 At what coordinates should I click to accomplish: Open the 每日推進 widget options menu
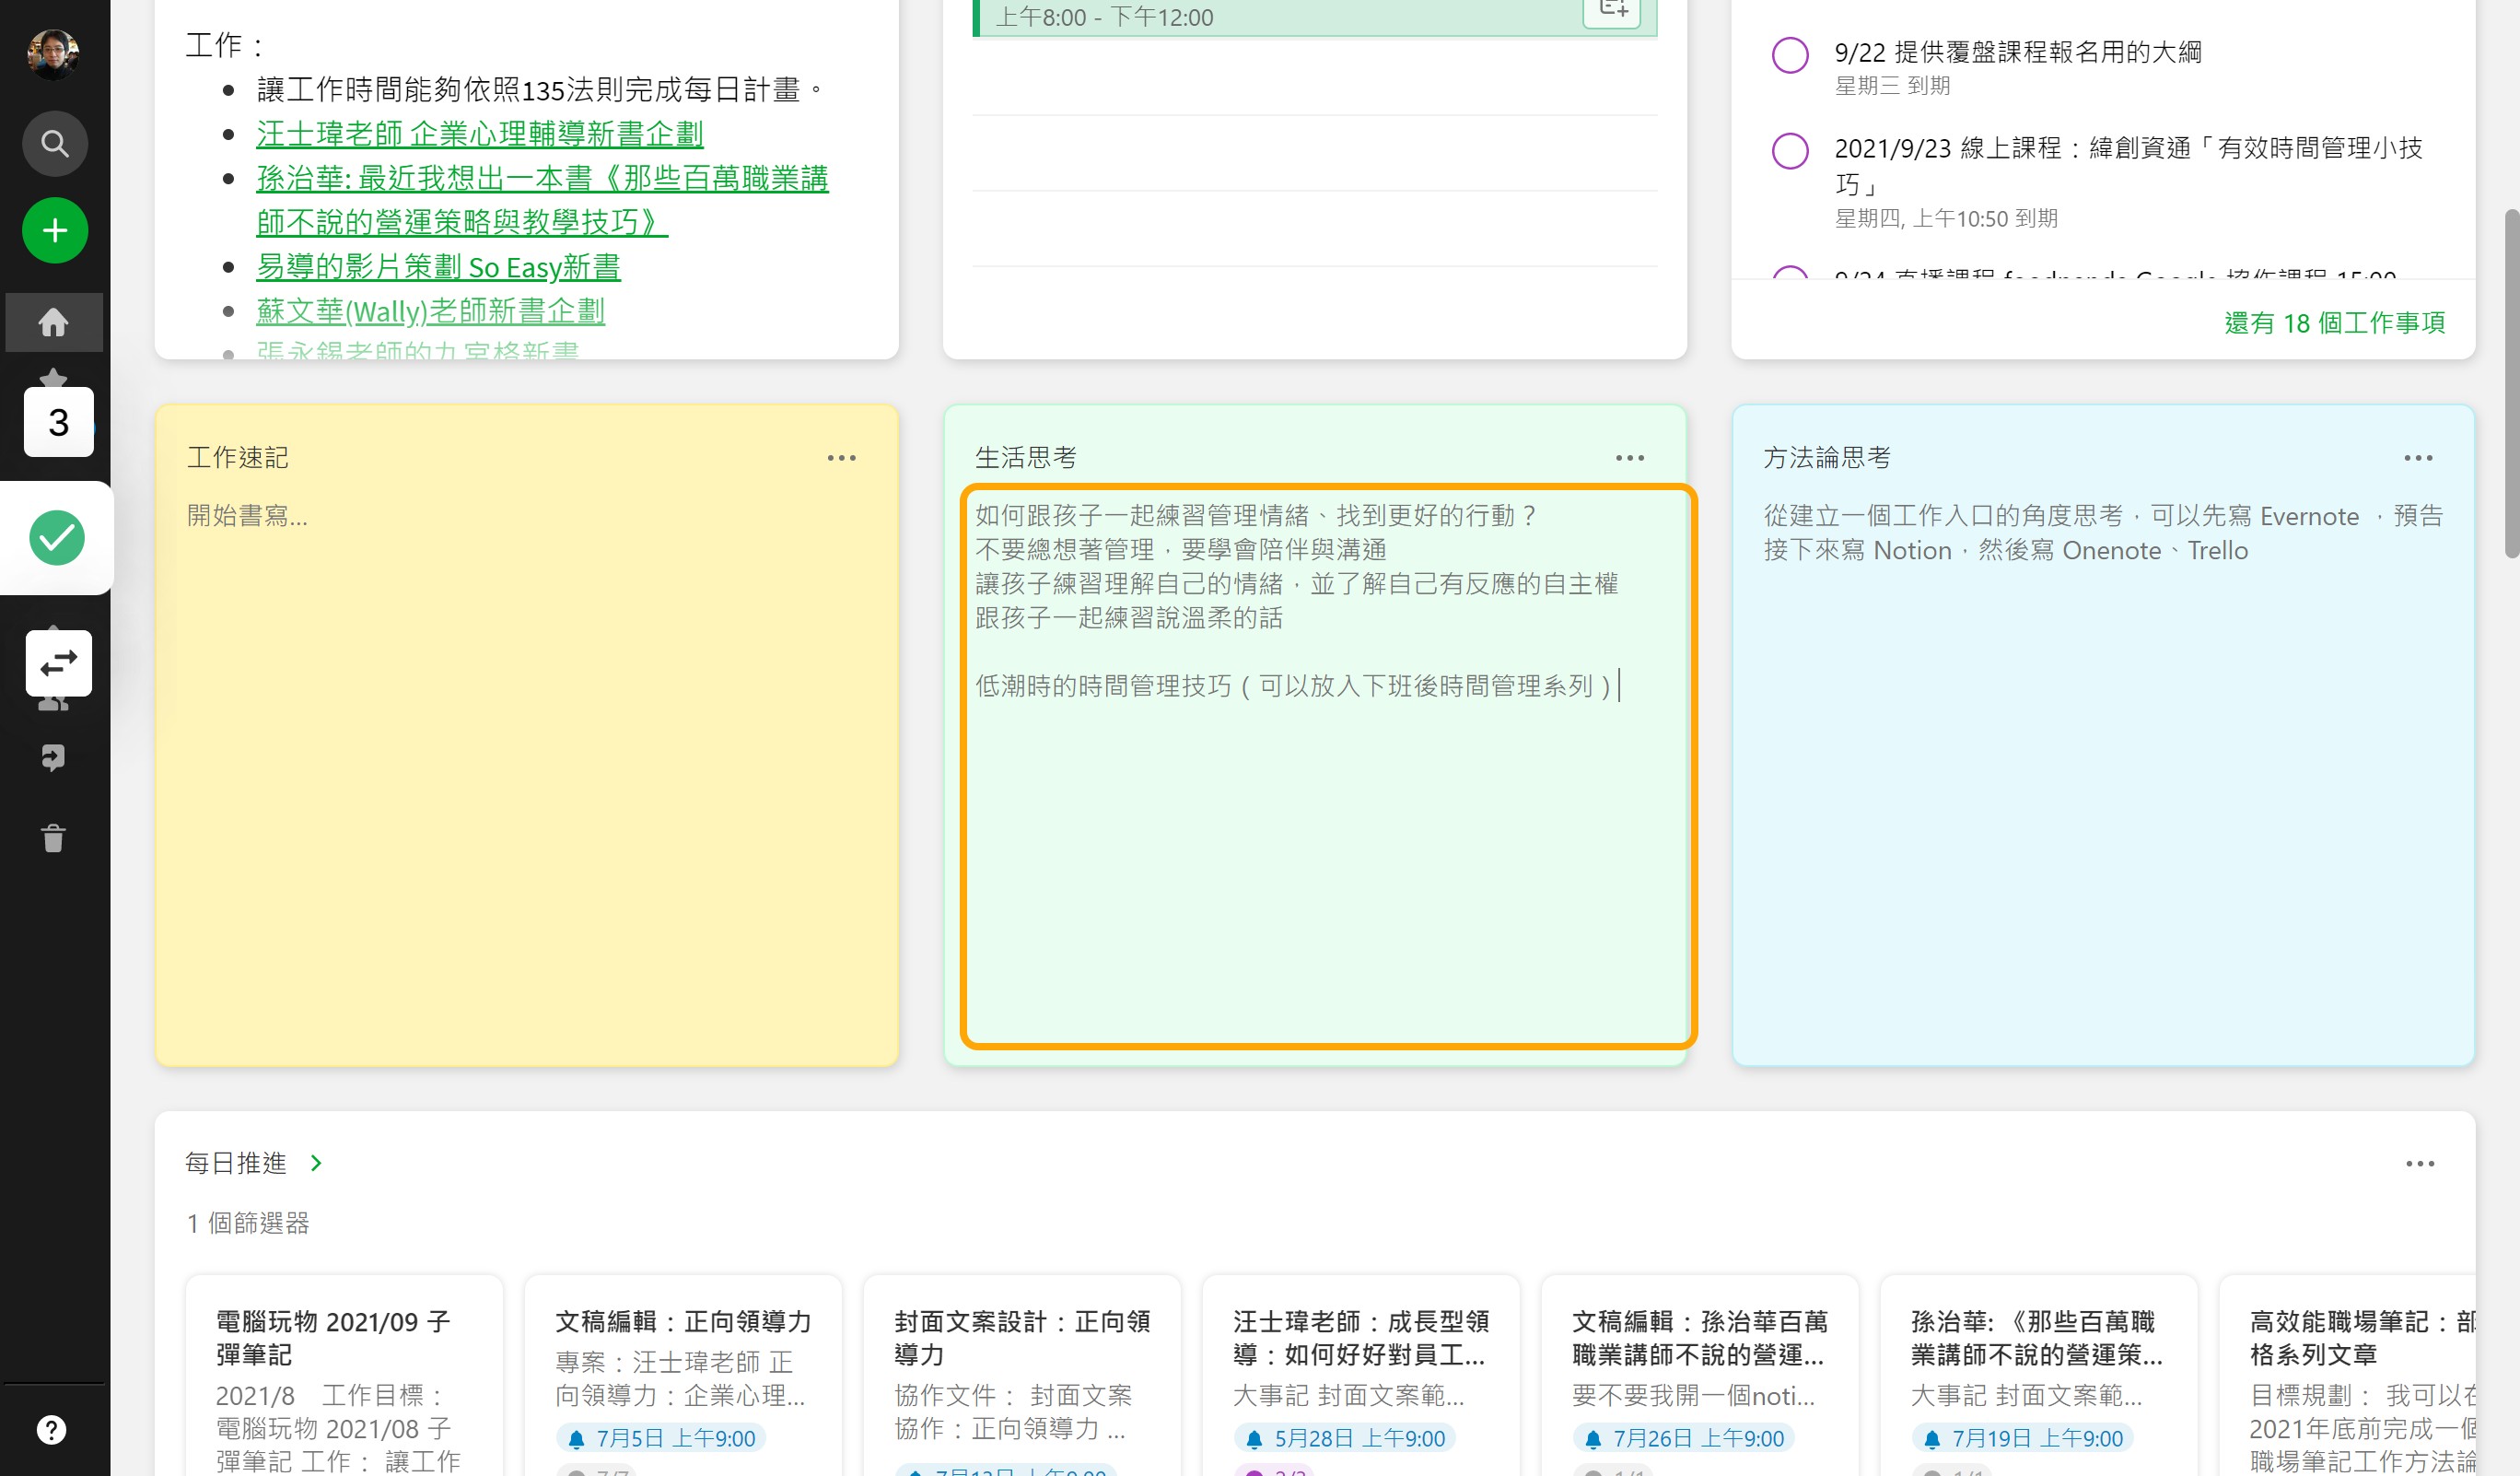click(2420, 1164)
